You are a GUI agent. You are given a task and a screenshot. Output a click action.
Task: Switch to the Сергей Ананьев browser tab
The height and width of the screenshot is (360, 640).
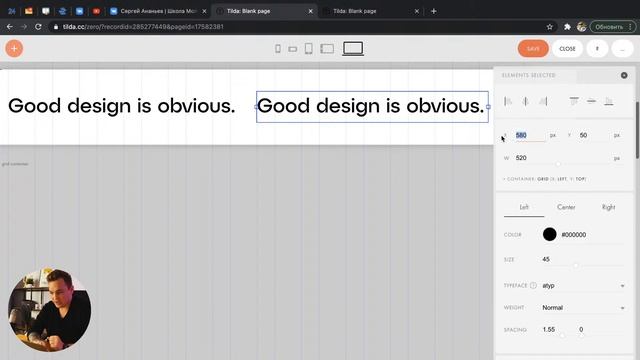tap(158, 11)
